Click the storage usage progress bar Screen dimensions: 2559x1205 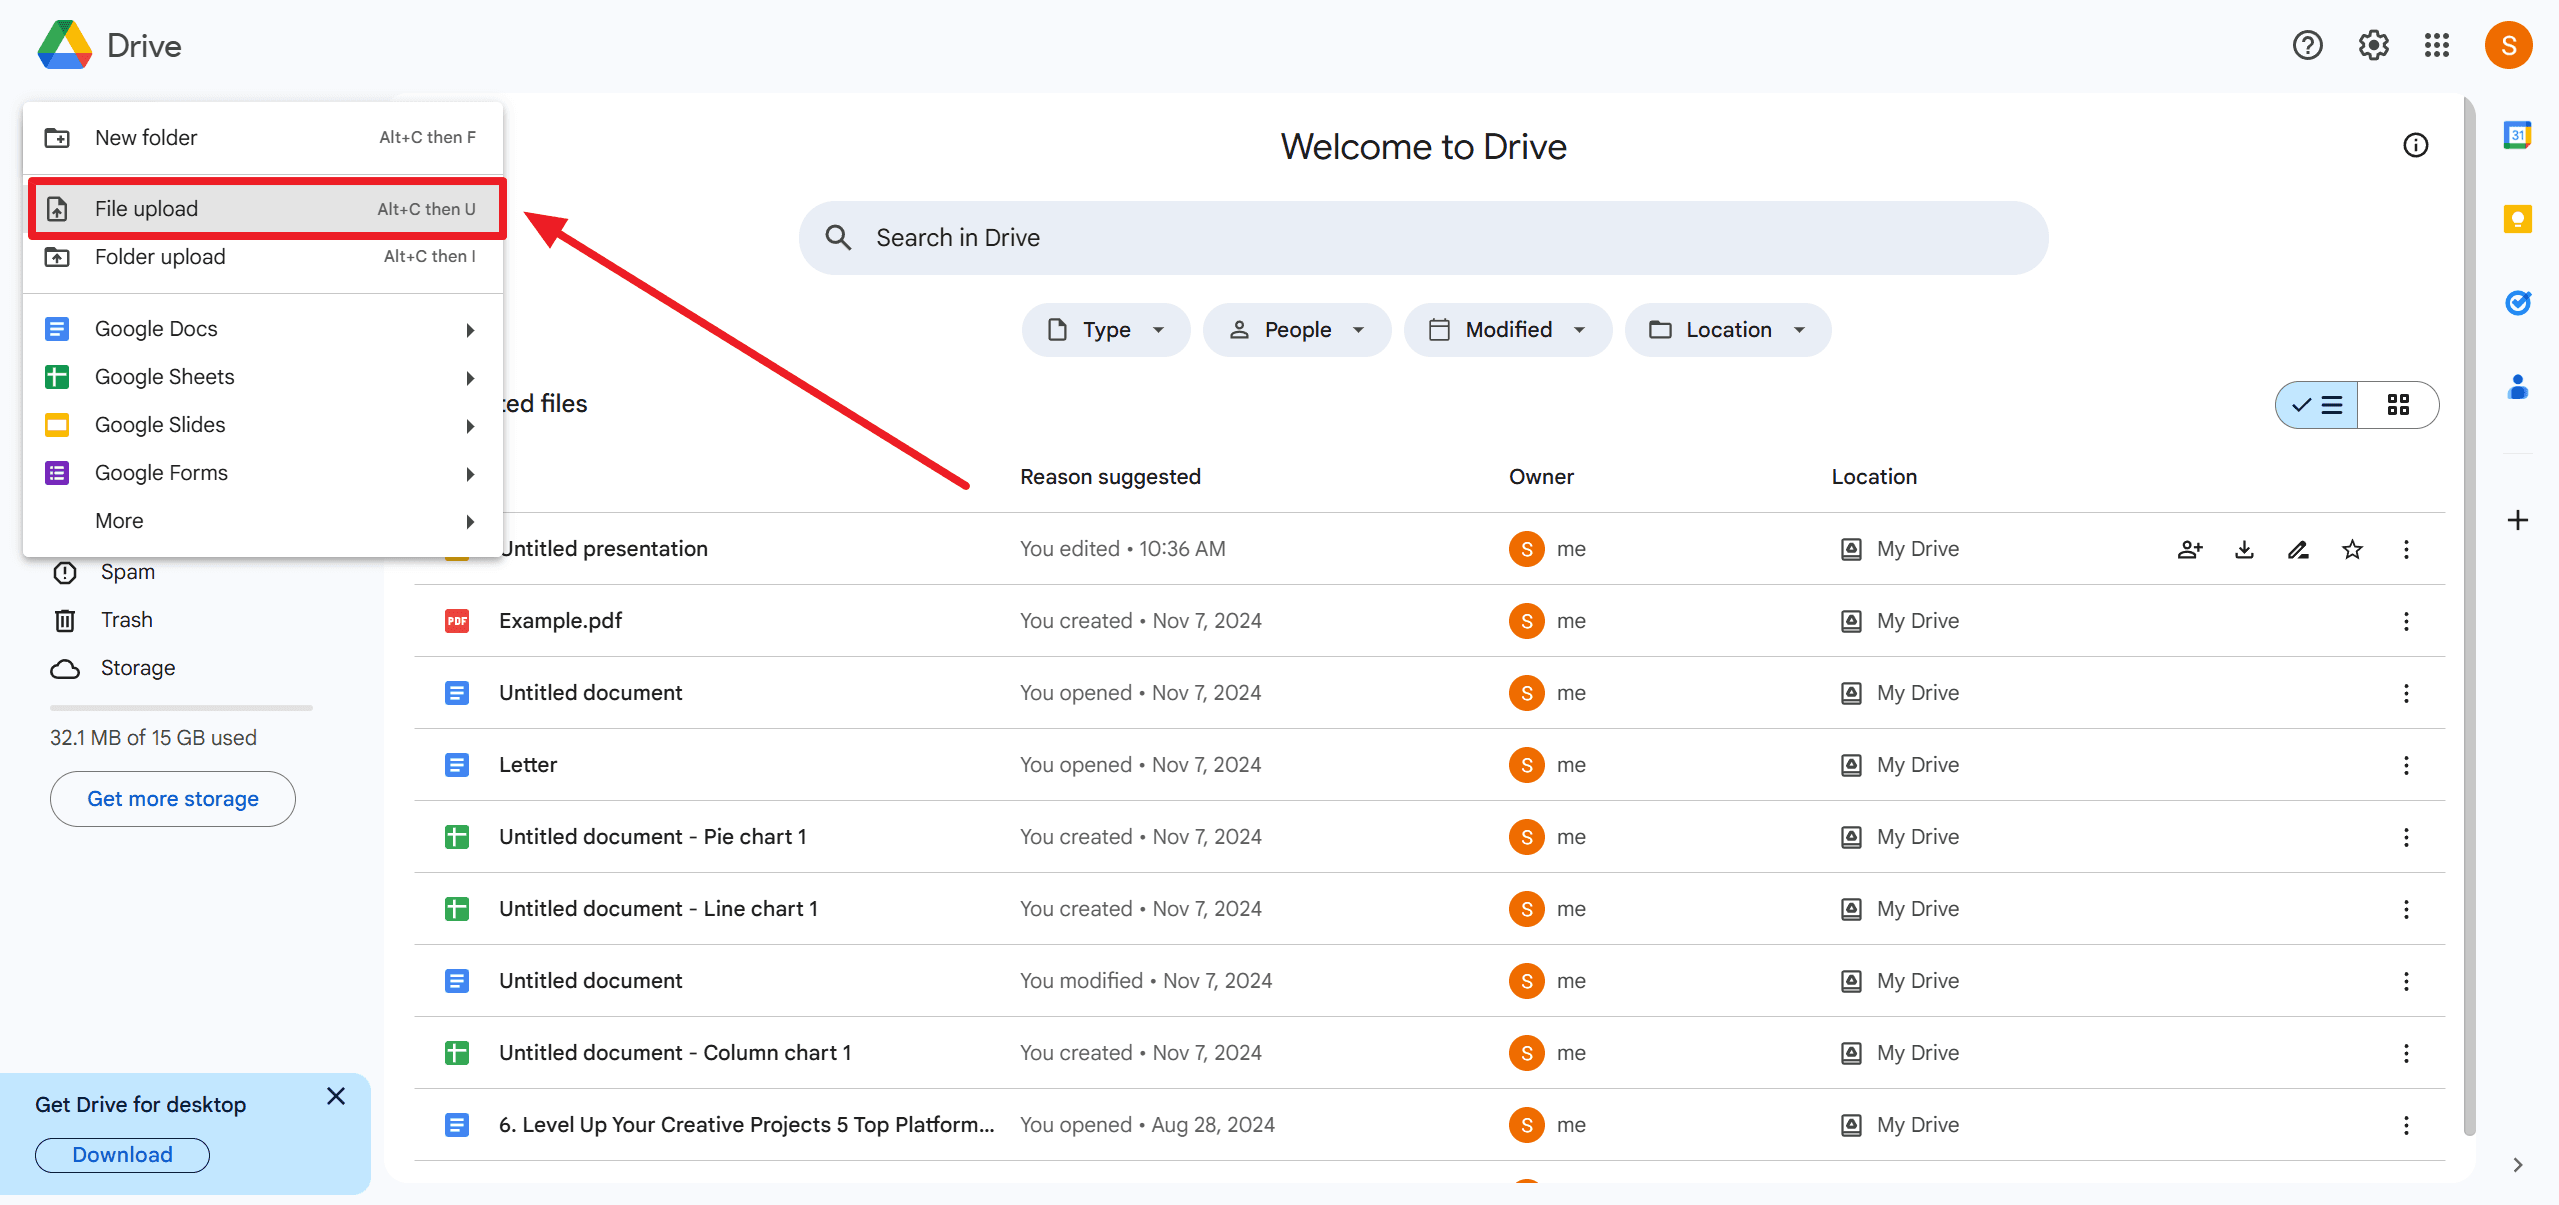(x=181, y=708)
